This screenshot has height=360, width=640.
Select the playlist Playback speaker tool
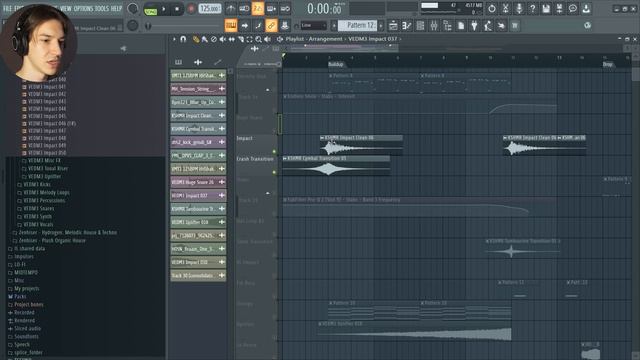pyautogui.click(x=267, y=39)
